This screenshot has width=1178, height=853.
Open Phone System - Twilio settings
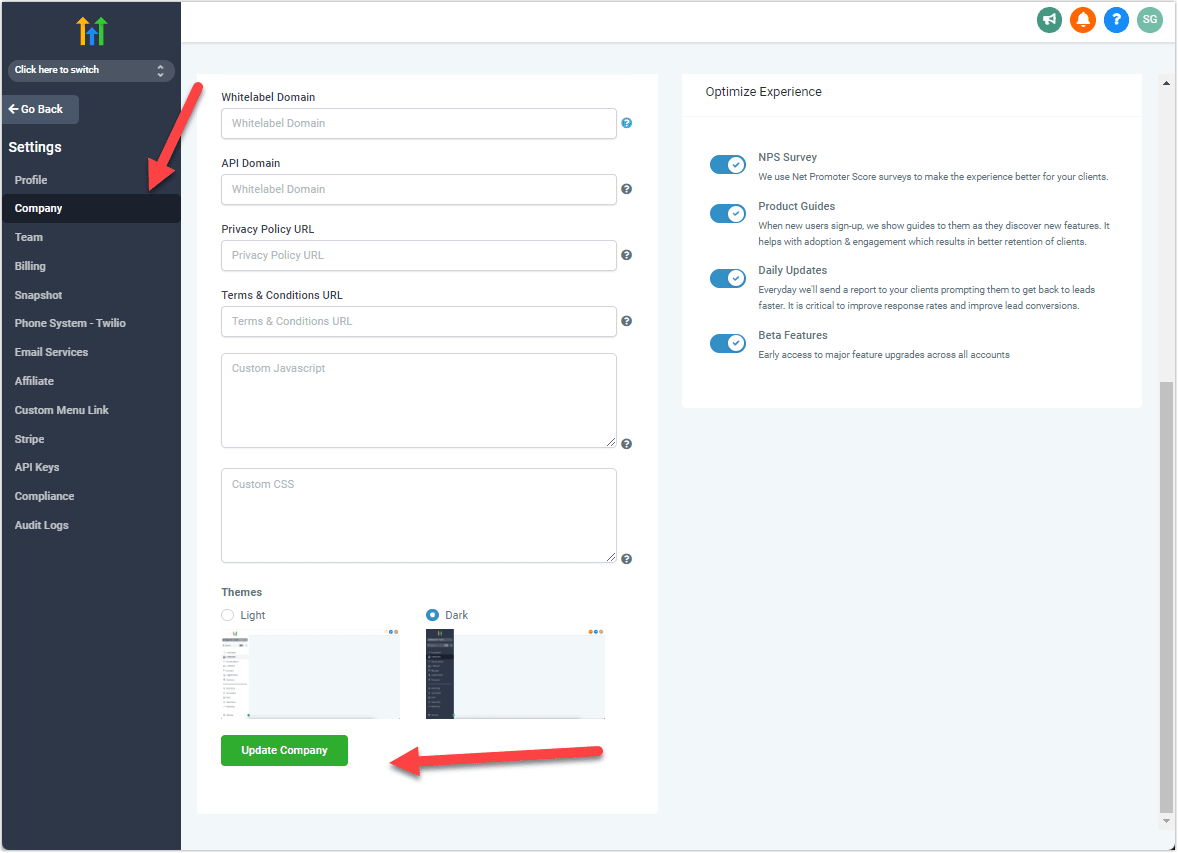coord(70,323)
